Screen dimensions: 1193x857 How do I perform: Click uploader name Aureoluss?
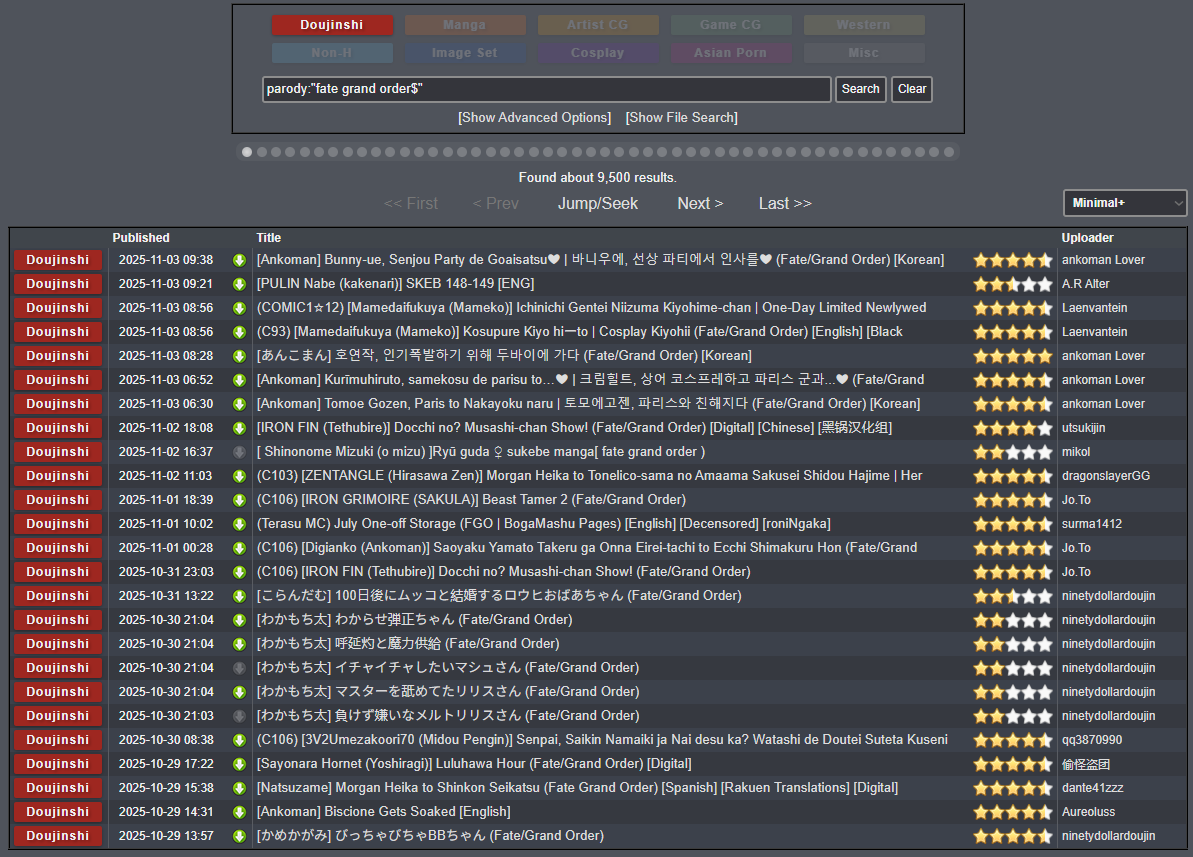tap(1089, 812)
